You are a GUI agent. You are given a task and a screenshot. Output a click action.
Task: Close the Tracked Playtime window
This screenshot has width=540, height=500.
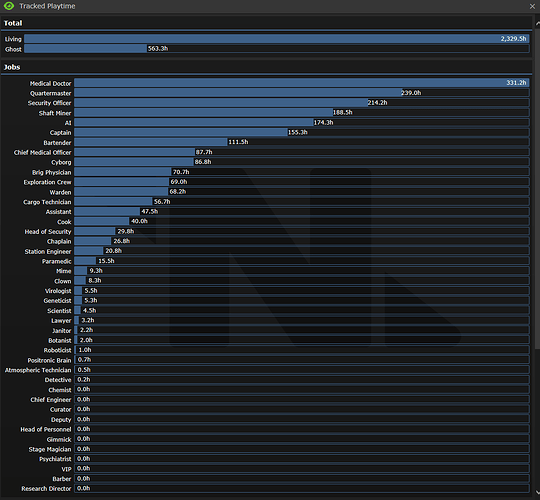coord(532,6)
